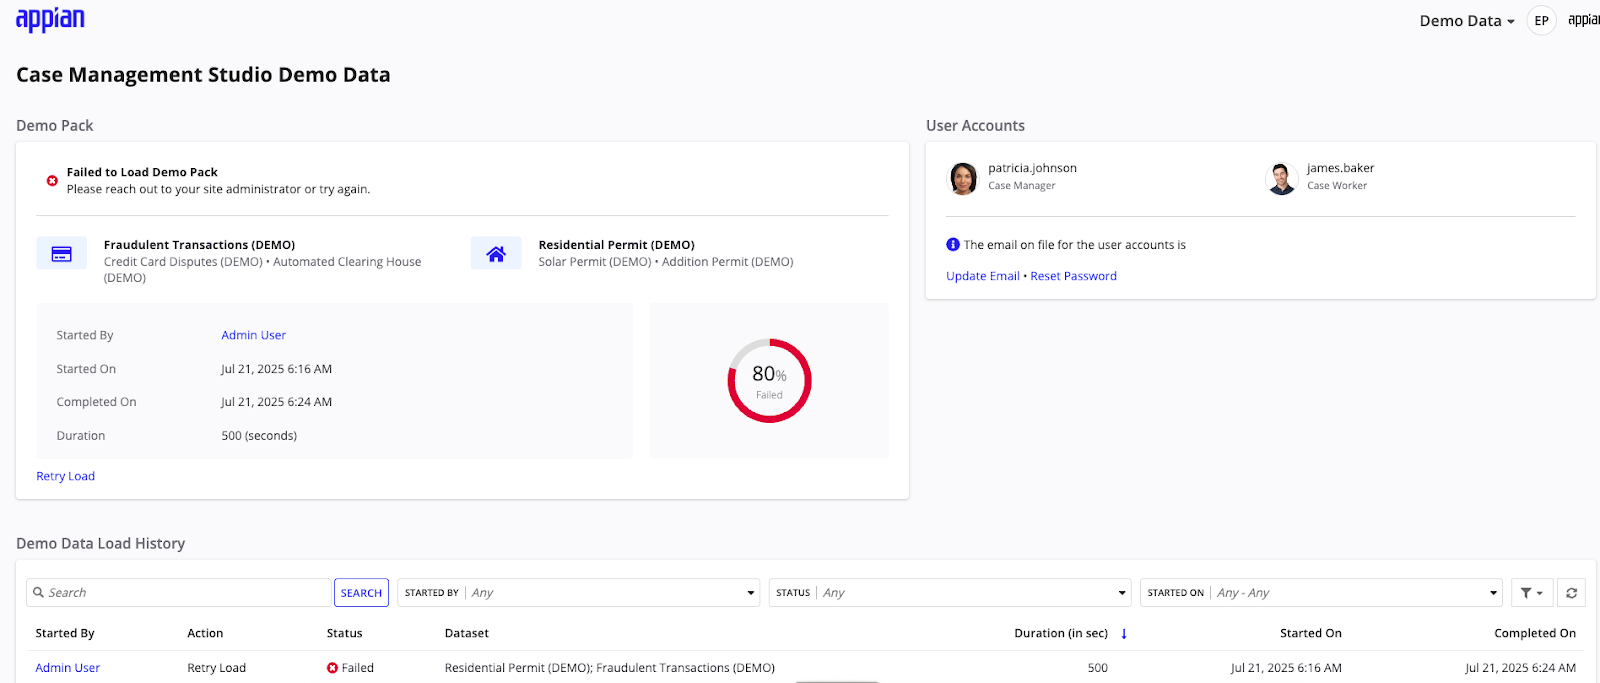This screenshot has width=1600, height=683.
Task: Click james.baker username text
Action: click(x=1340, y=168)
